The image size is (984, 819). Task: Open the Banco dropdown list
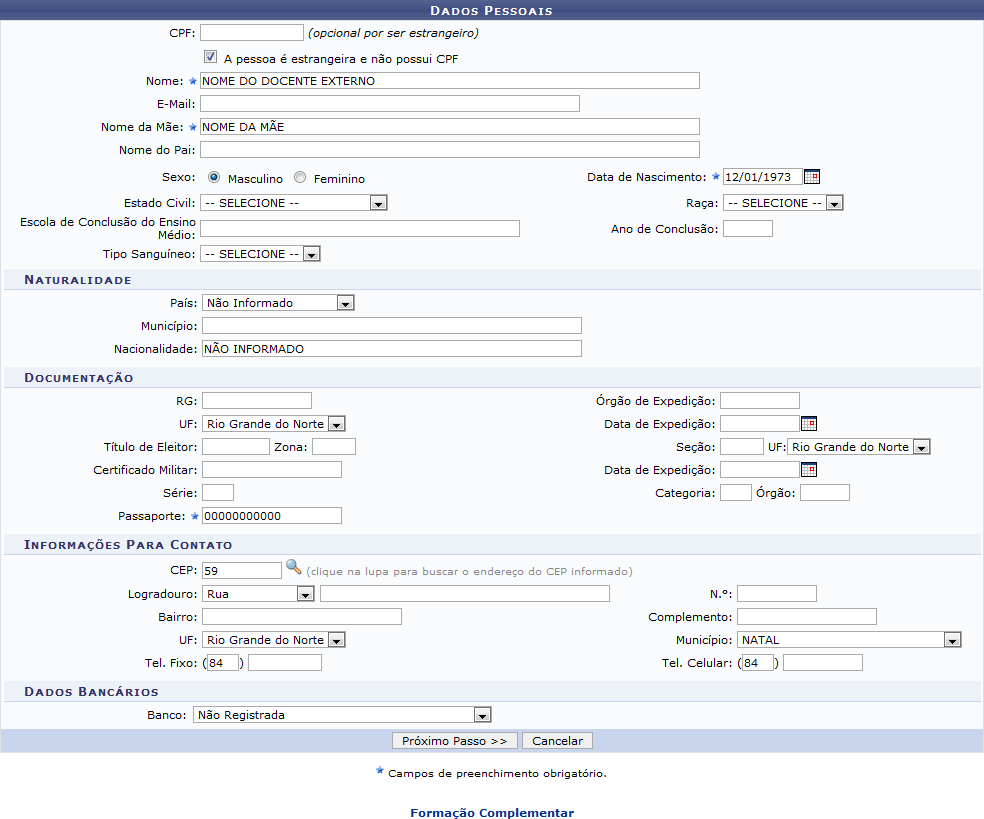(x=482, y=715)
